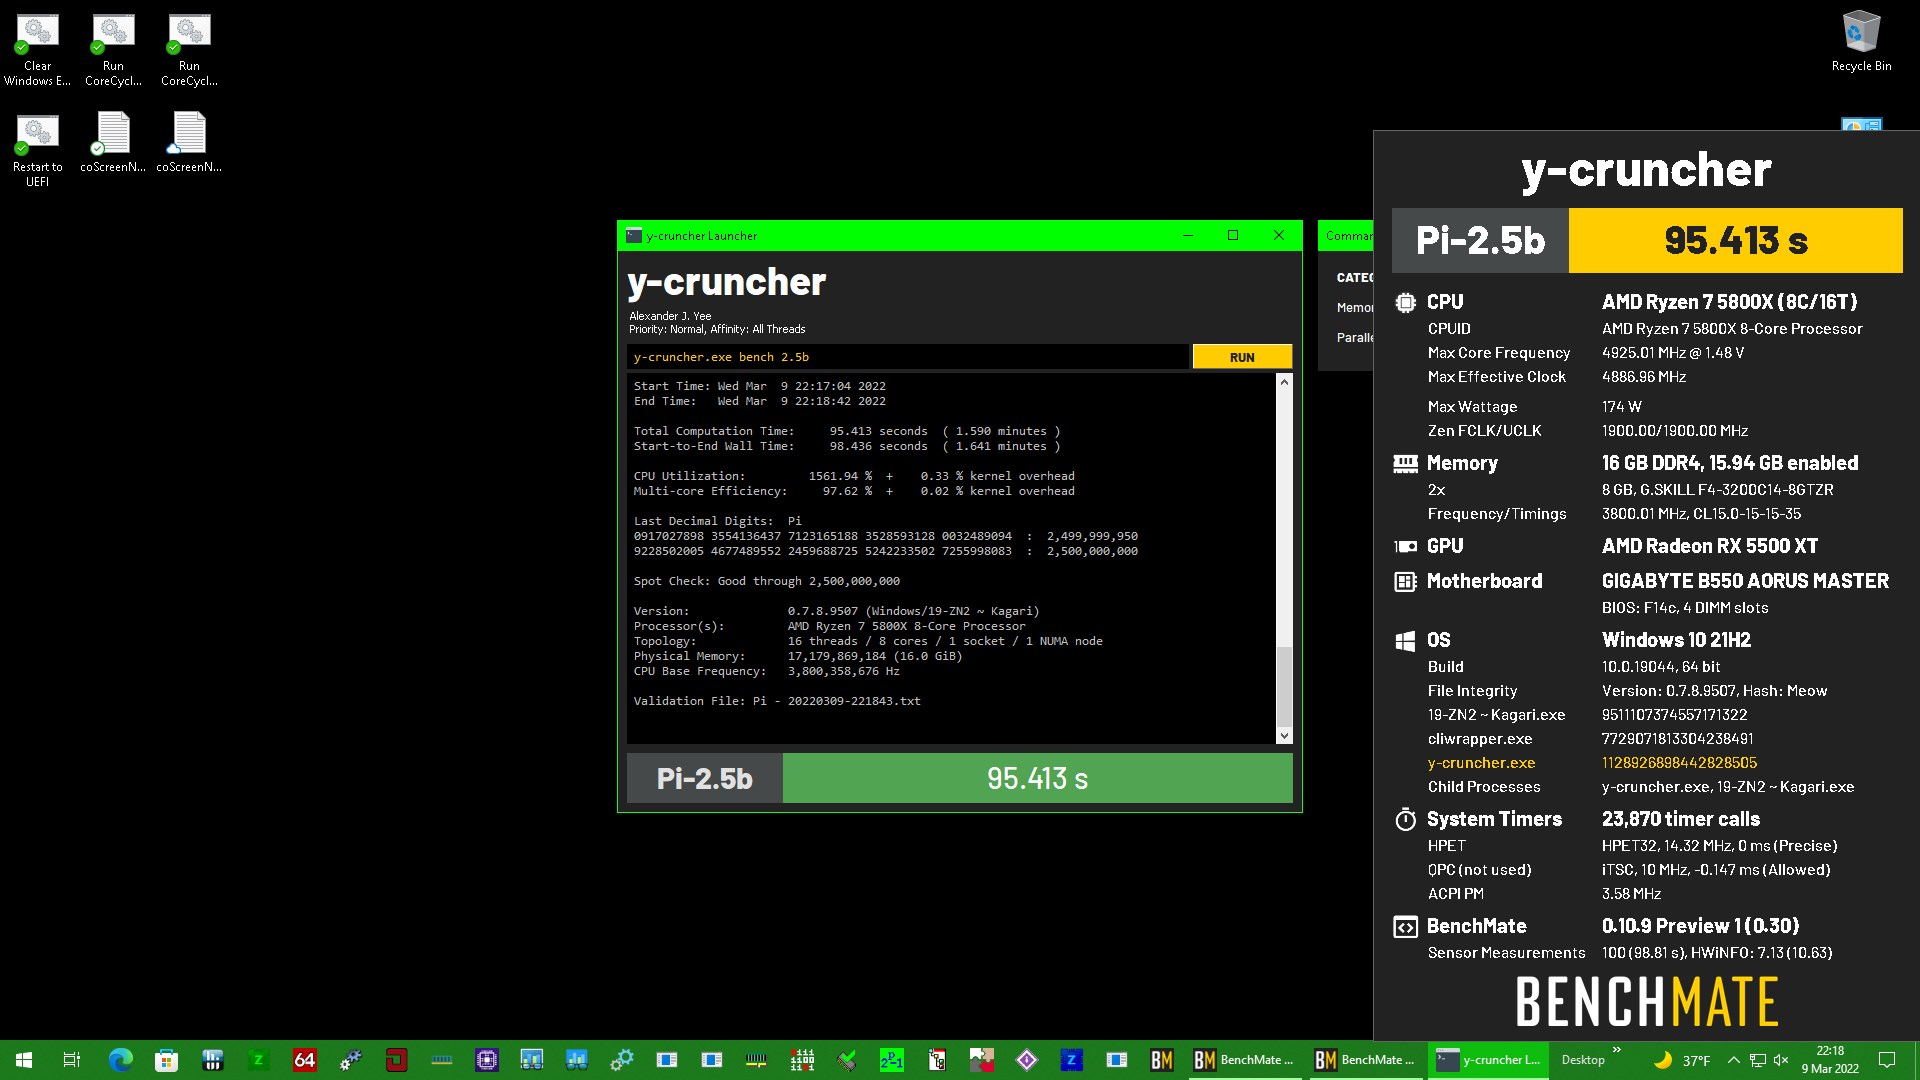Click the muted volume tray icon
The height and width of the screenshot is (1080, 1920).
coord(1781,1060)
